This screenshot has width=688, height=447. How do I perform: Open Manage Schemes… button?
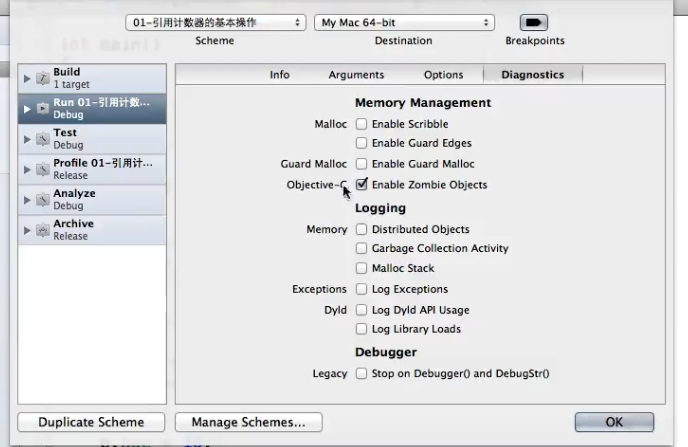tap(248, 422)
